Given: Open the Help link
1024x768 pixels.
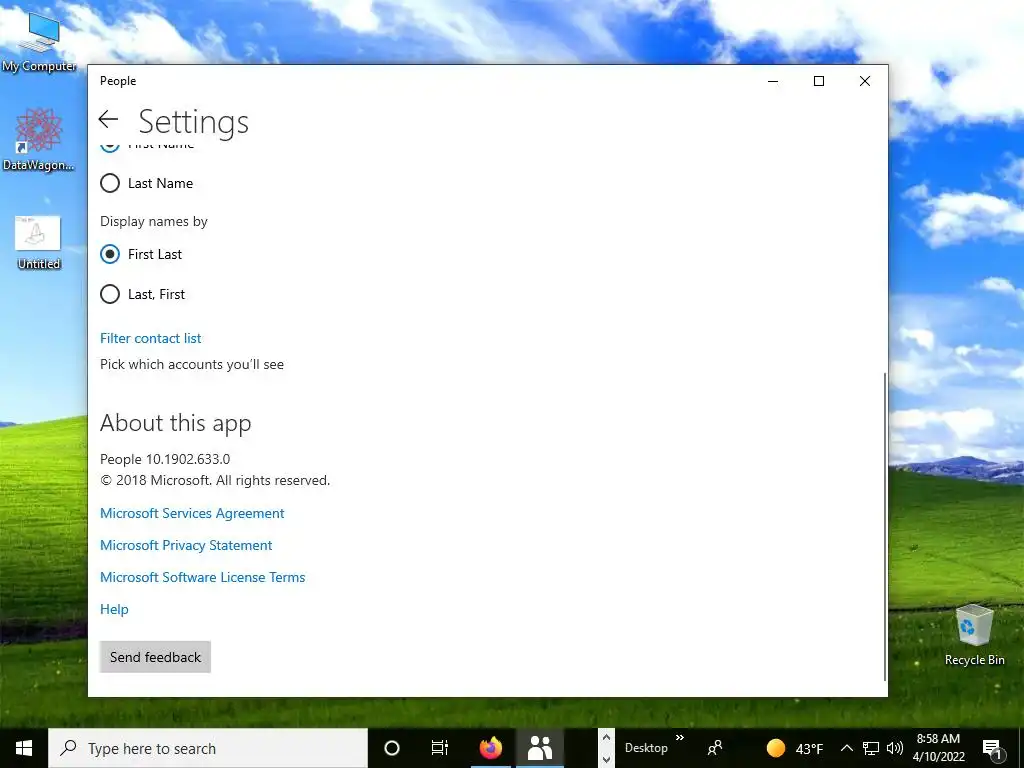Looking at the screenshot, I should pos(114,609).
